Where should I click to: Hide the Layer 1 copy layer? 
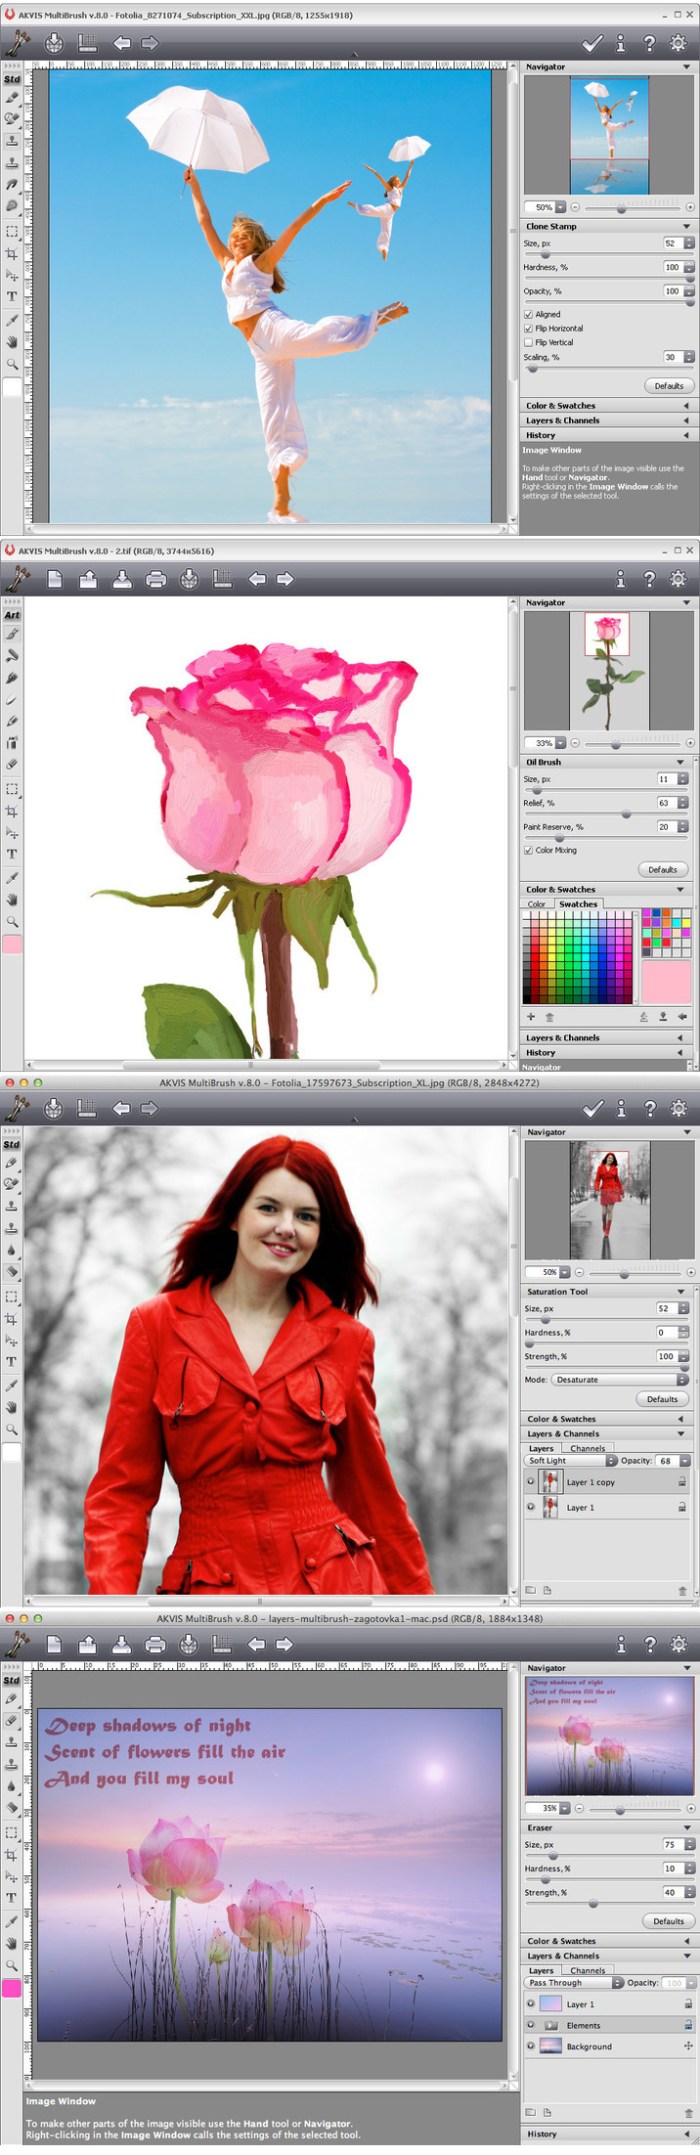pyautogui.click(x=531, y=1482)
